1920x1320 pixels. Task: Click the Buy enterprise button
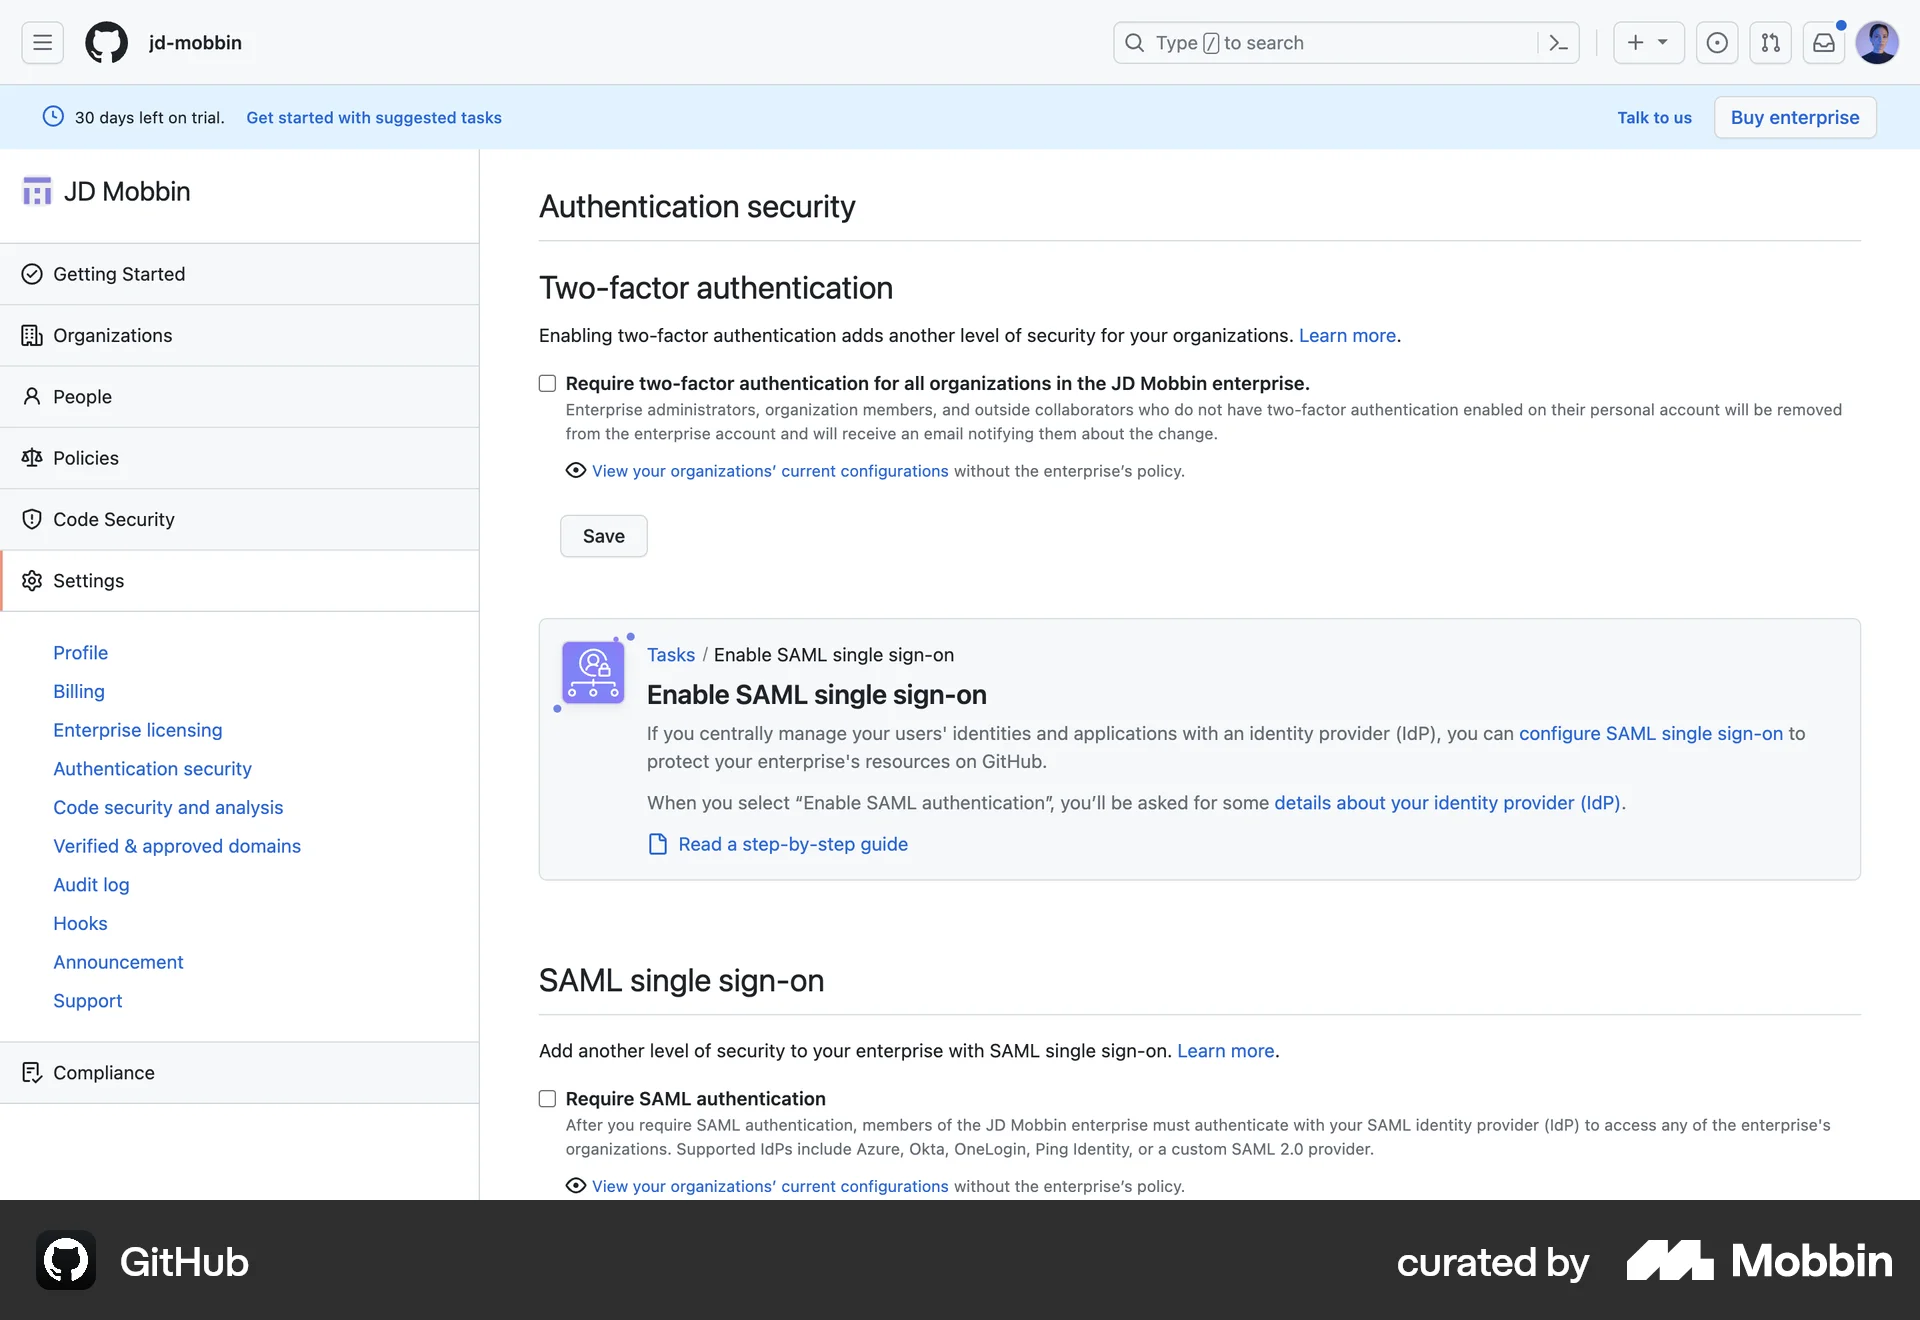1794,117
